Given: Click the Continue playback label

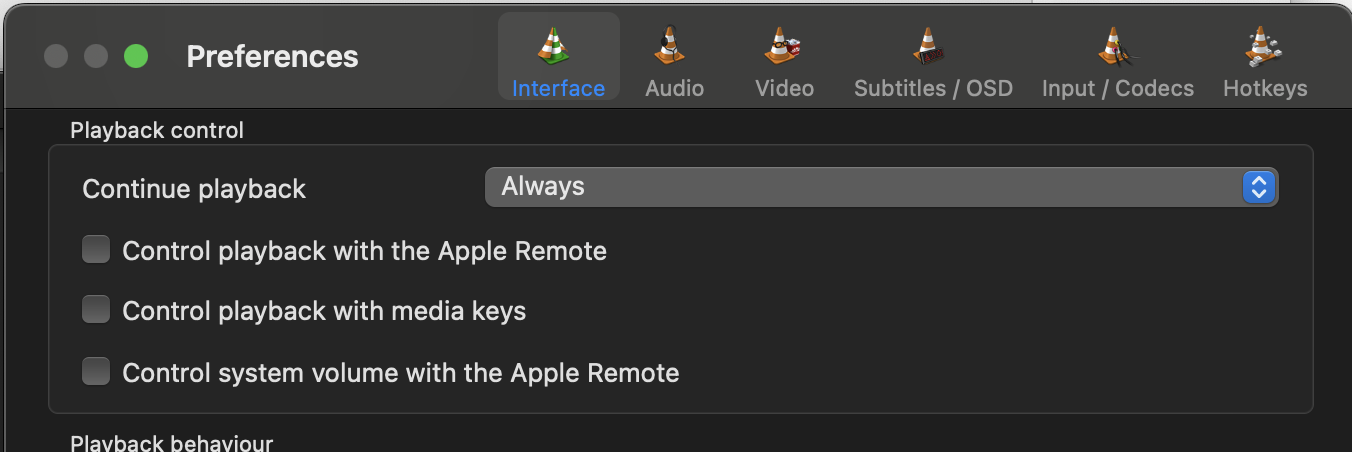Looking at the screenshot, I should coord(194,189).
